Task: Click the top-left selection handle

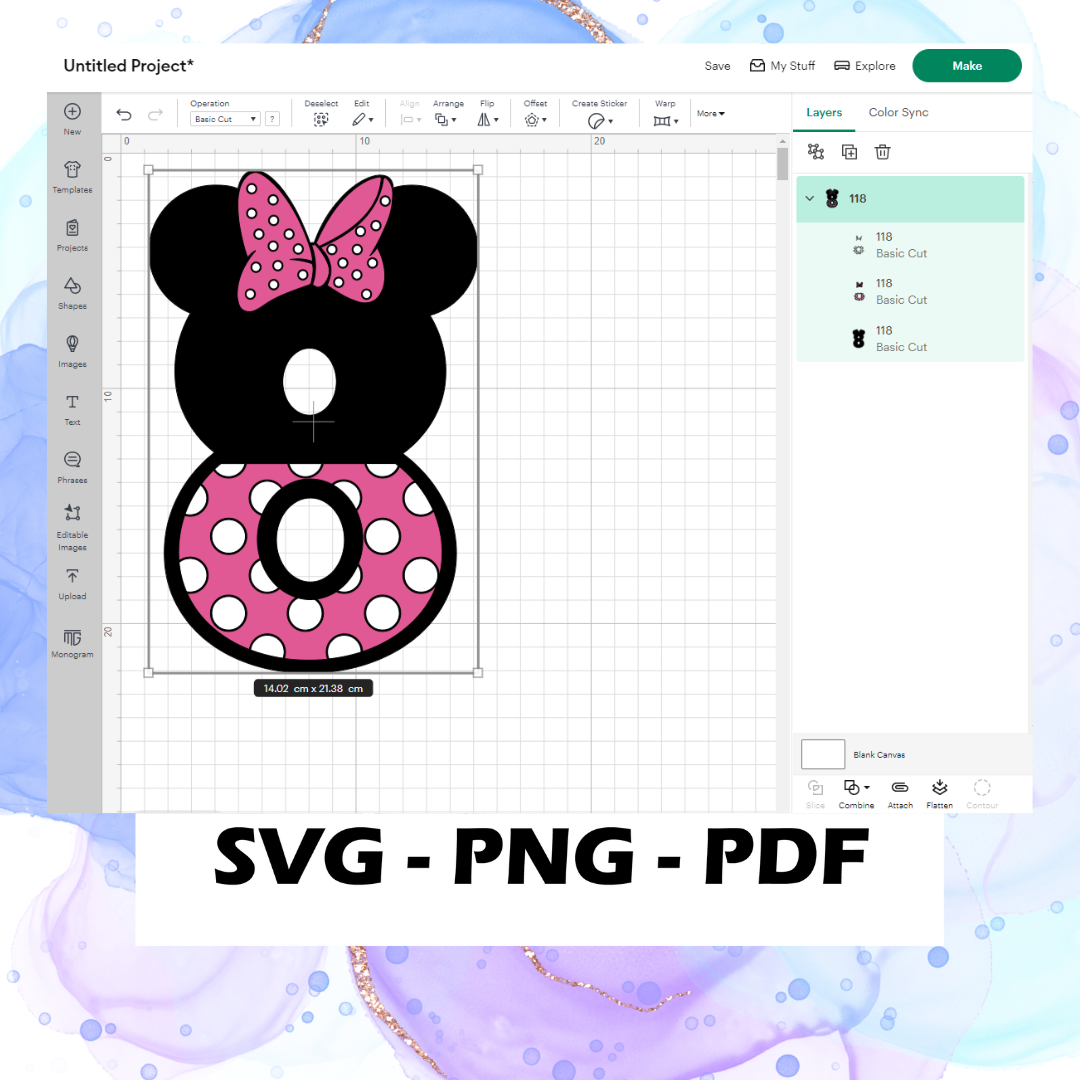Action: [x=148, y=169]
